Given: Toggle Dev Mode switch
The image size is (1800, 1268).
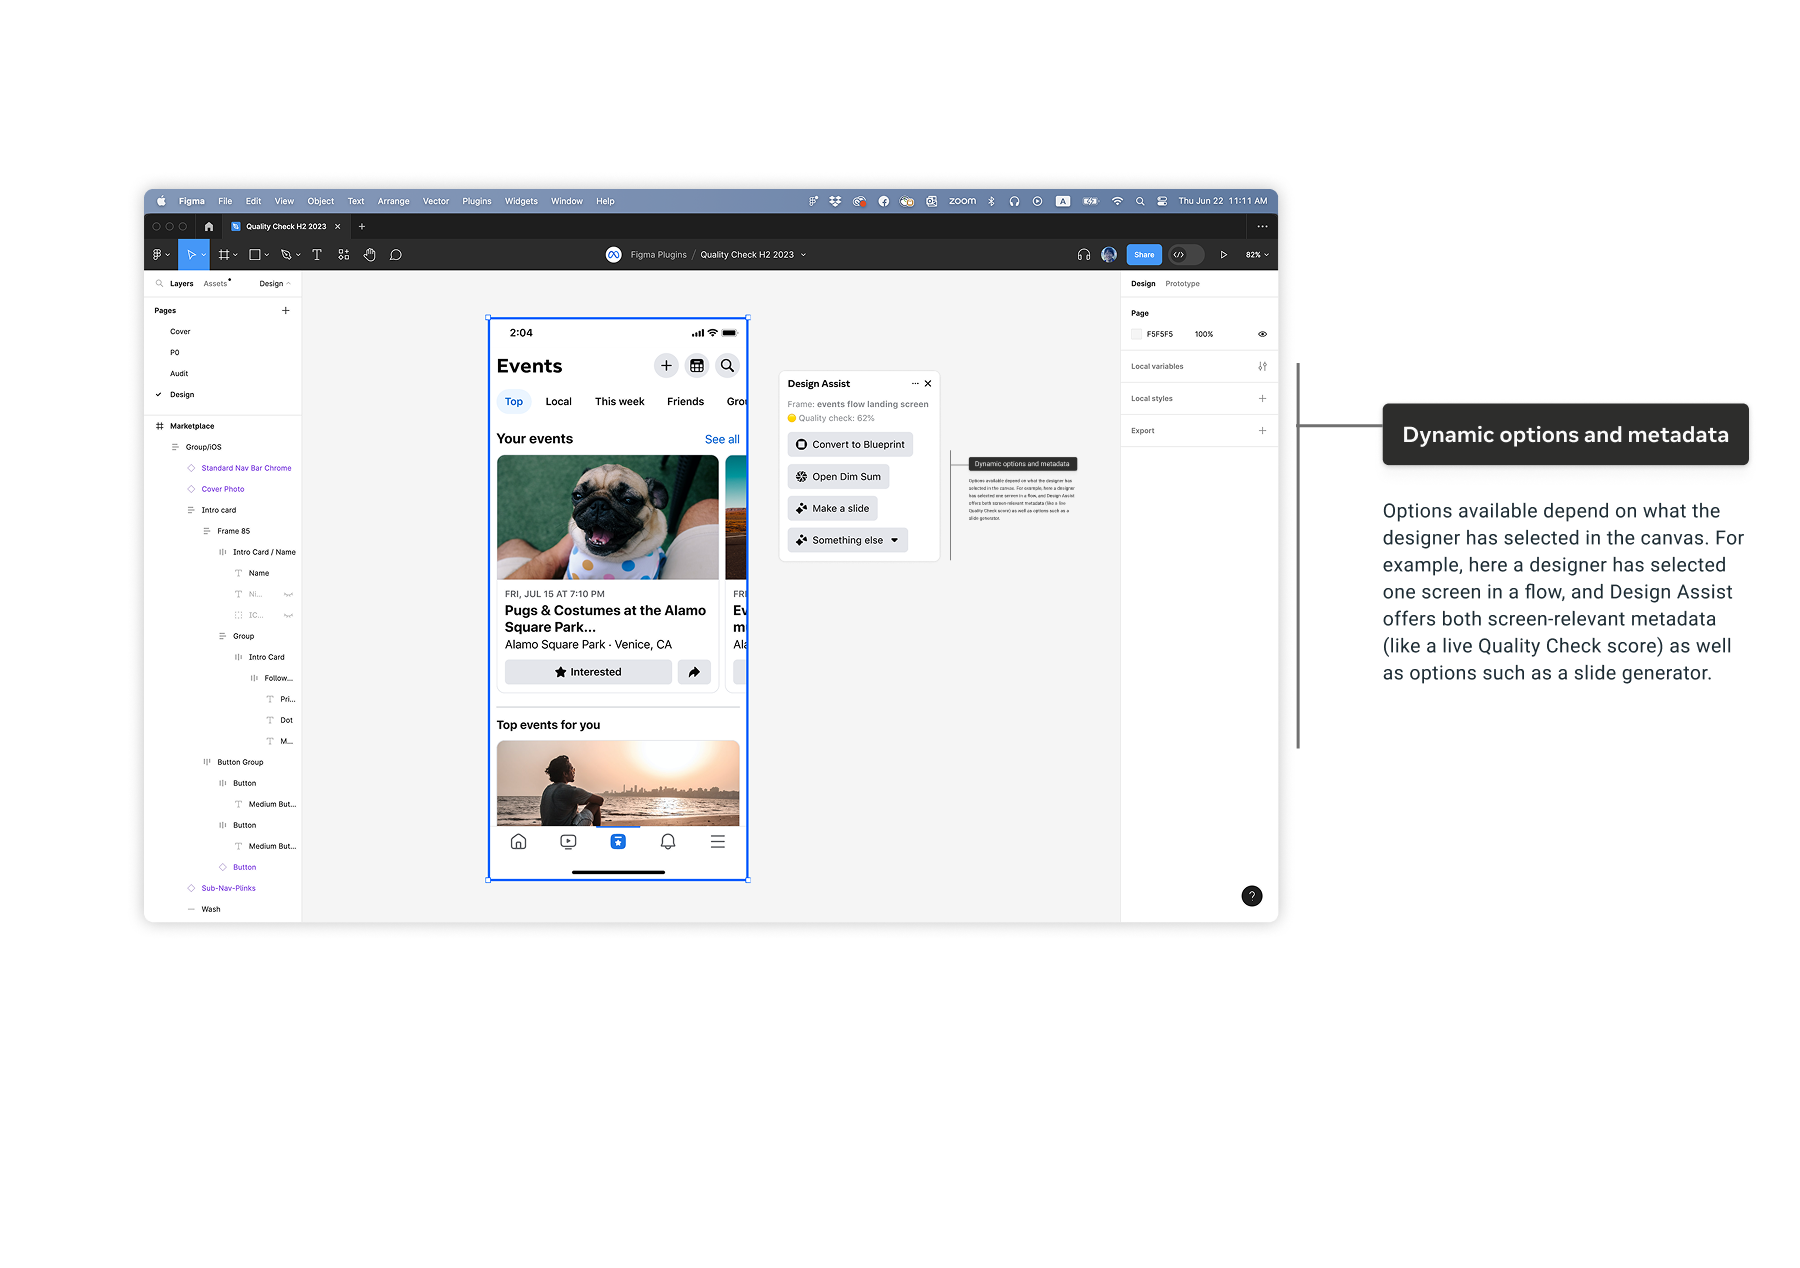Looking at the screenshot, I should click(x=1185, y=255).
